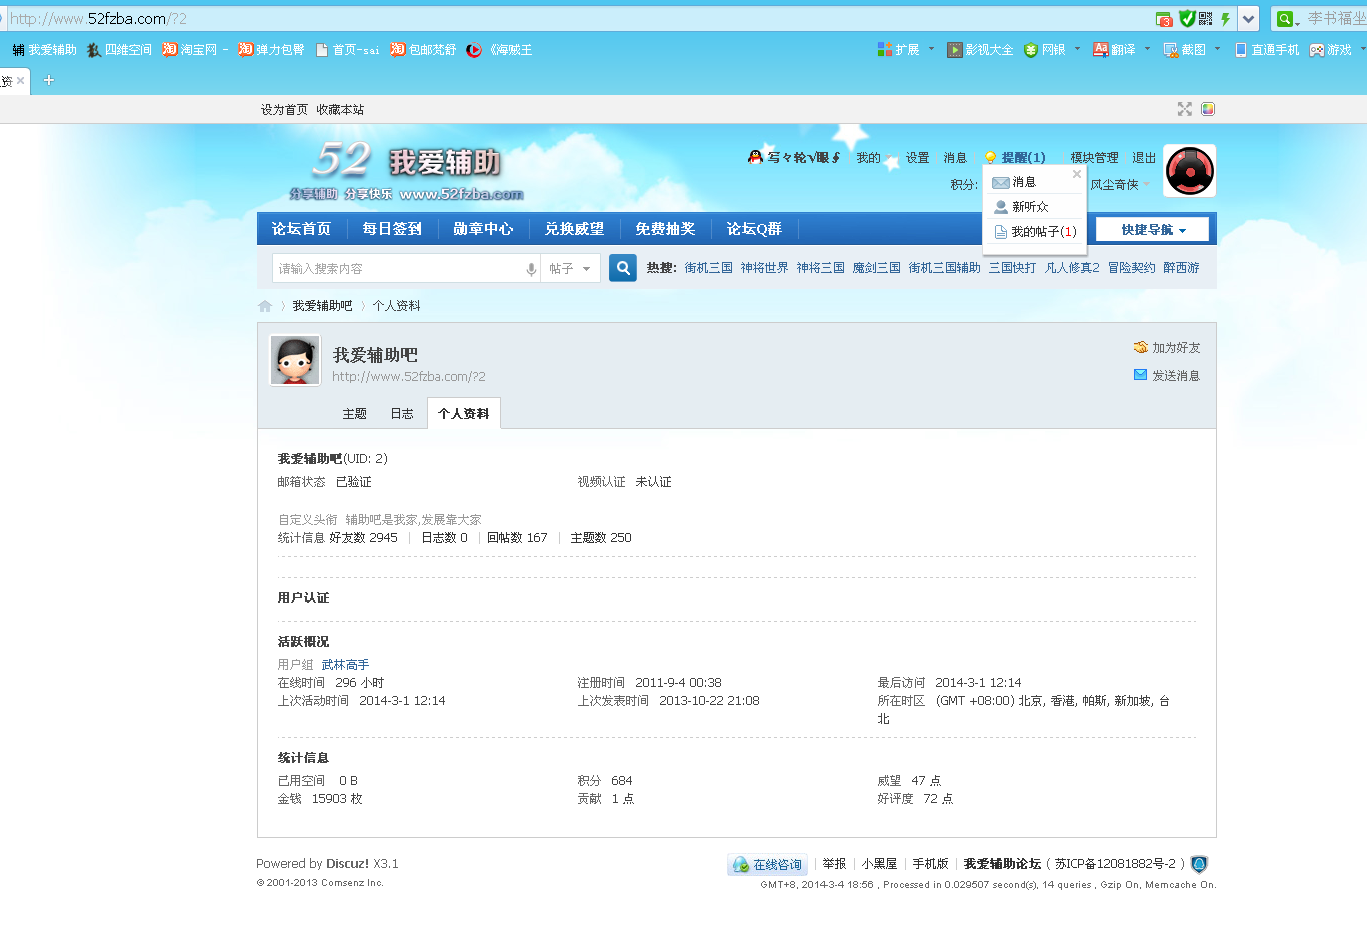This screenshot has width=1367, height=929.
Task: Open the 消息 item in reminder popup
Action: [x=1034, y=182]
